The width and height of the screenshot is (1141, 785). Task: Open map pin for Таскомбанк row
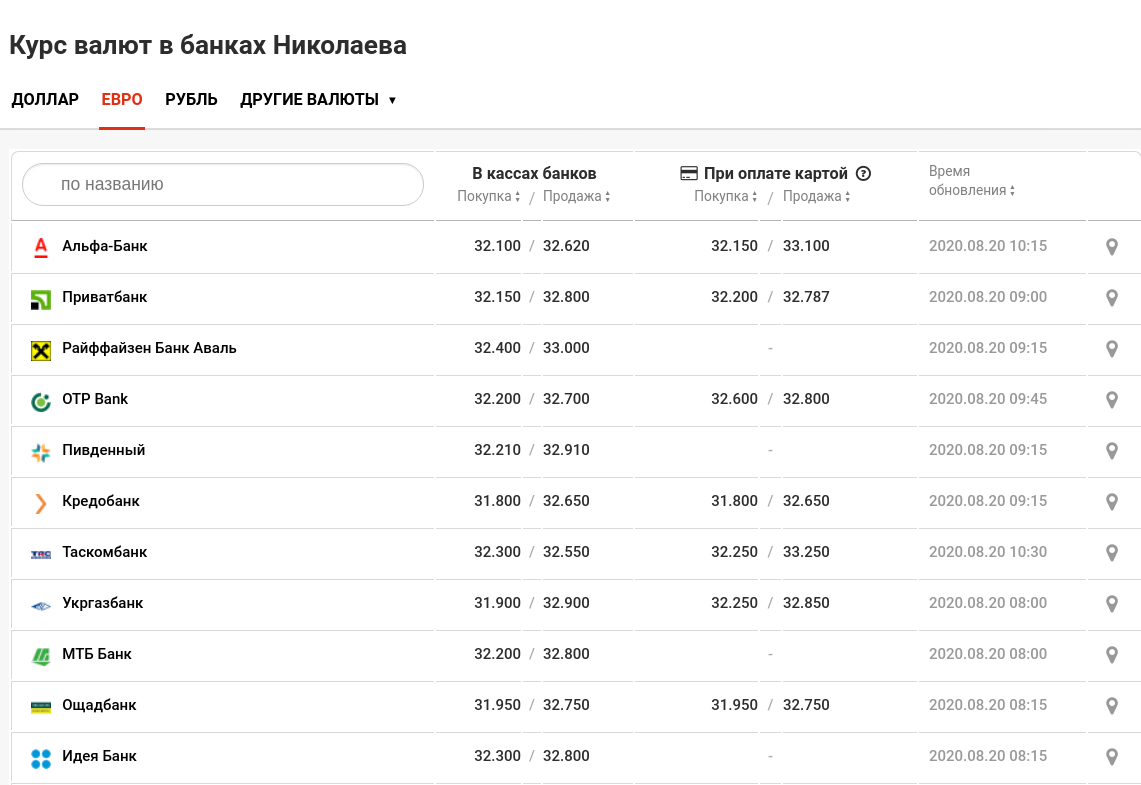pos(1112,552)
